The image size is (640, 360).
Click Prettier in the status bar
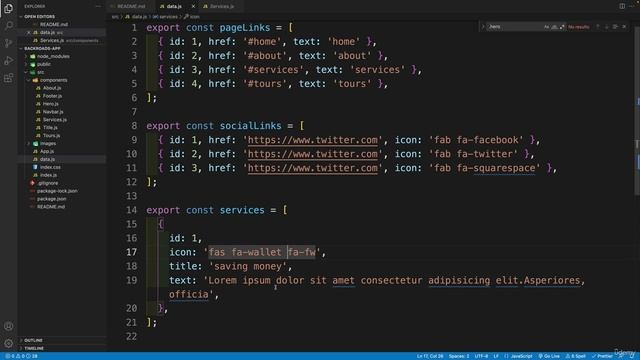click(x=602, y=356)
